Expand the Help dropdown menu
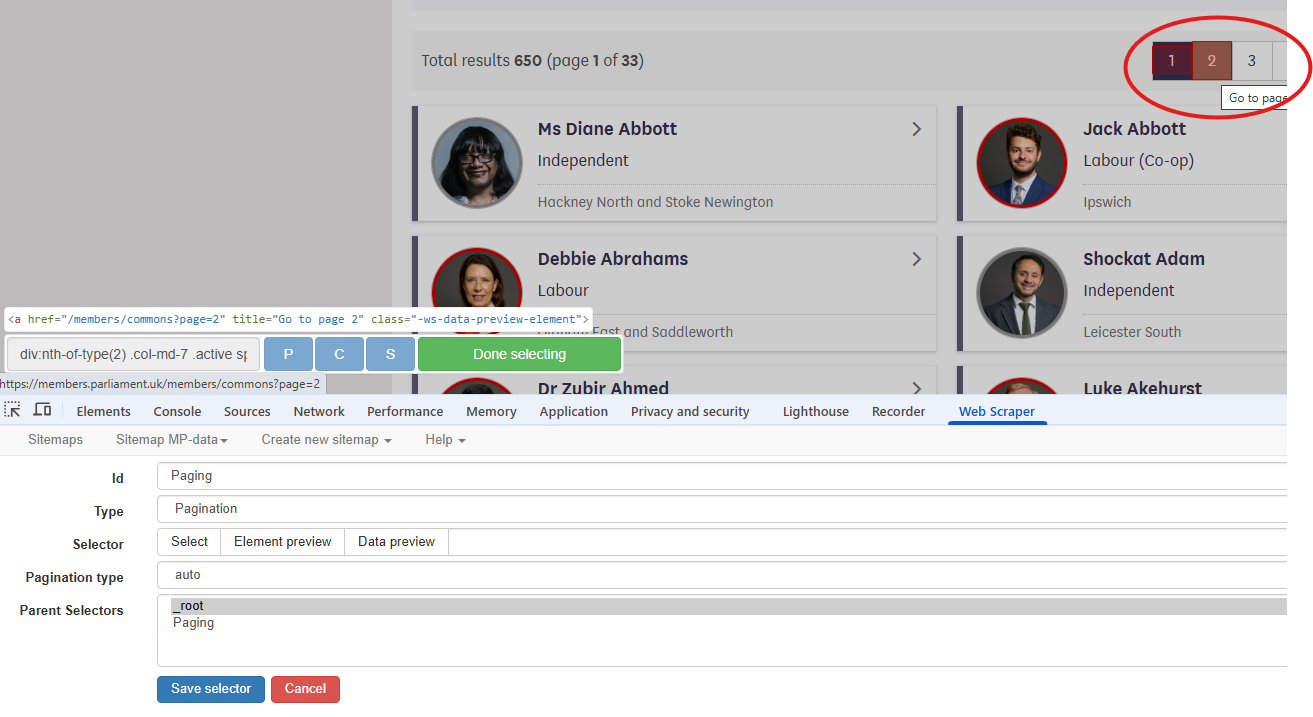 click(x=444, y=439)
